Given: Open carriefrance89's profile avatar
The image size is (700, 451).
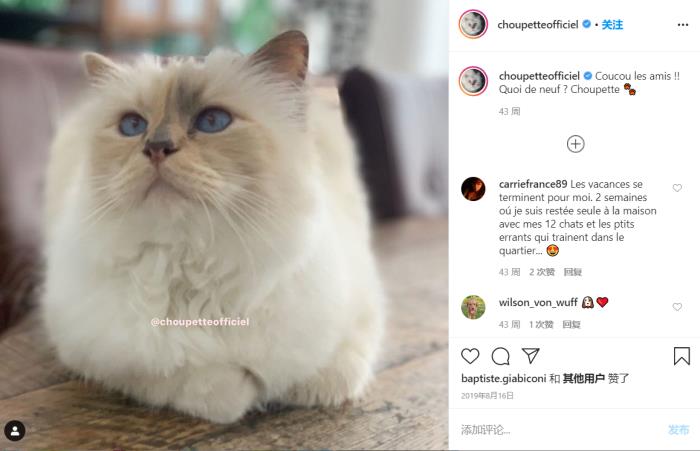Looking at the screenshot, I should pyautogui.click(x=473, y=189).
